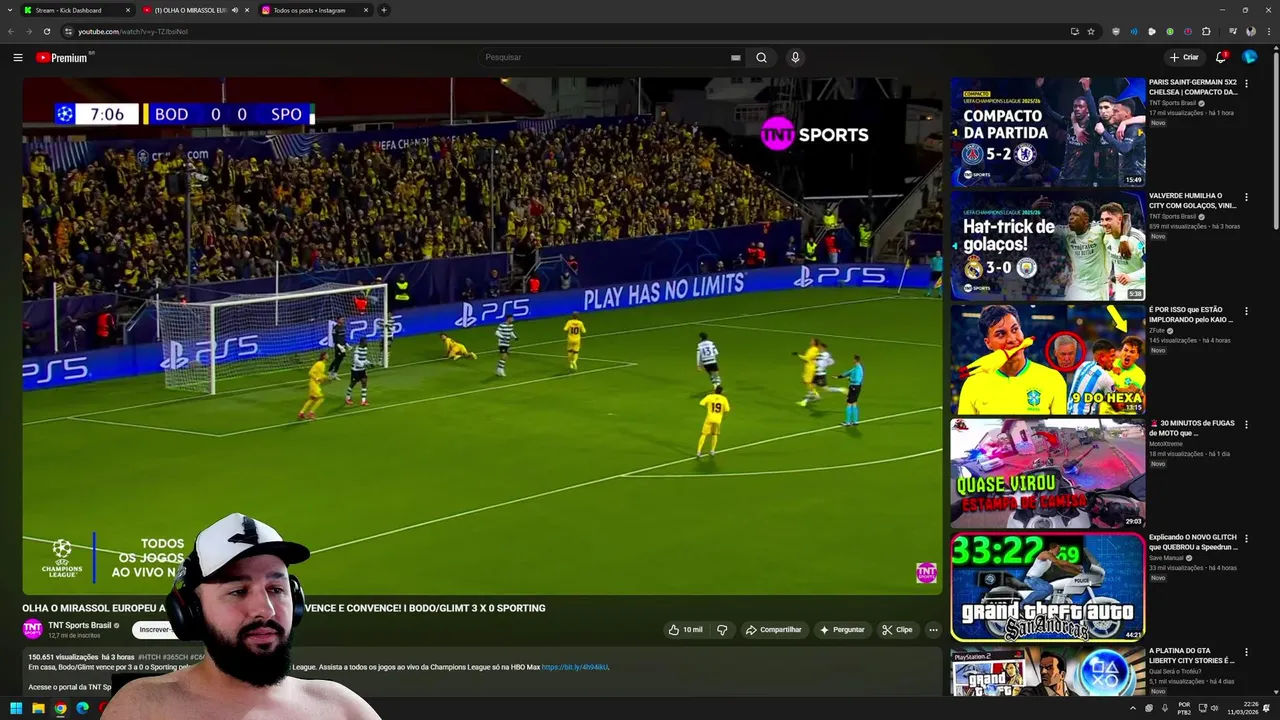Open 9 DO HEXA thumbnail video
This screenshot has width=1280, height=720.
pos(1047,360)
